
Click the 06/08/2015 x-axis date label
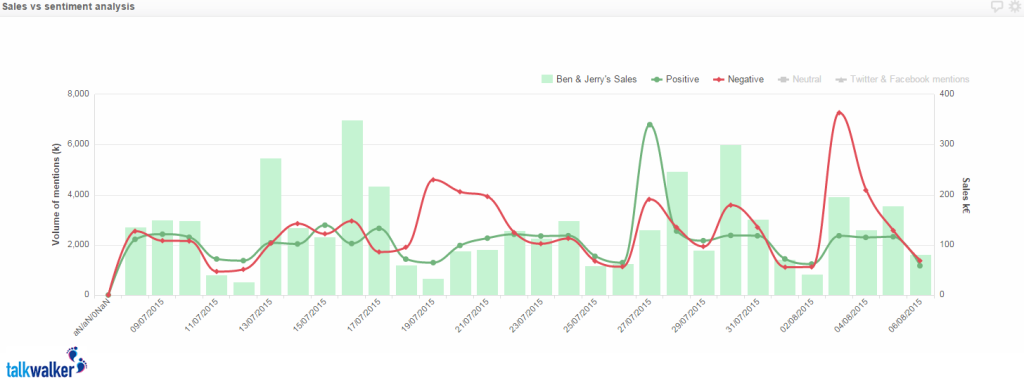click(x=905, y=316)
